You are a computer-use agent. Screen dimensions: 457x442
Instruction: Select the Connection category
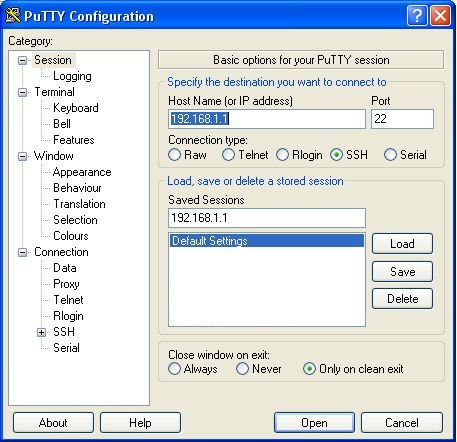(x=61, y=252)
